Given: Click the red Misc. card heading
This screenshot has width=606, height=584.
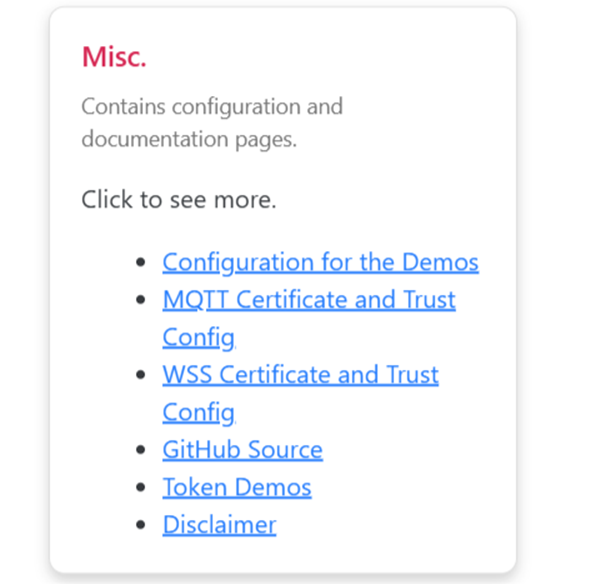Looking at the screenshot, I should click(x=114, y=57).
